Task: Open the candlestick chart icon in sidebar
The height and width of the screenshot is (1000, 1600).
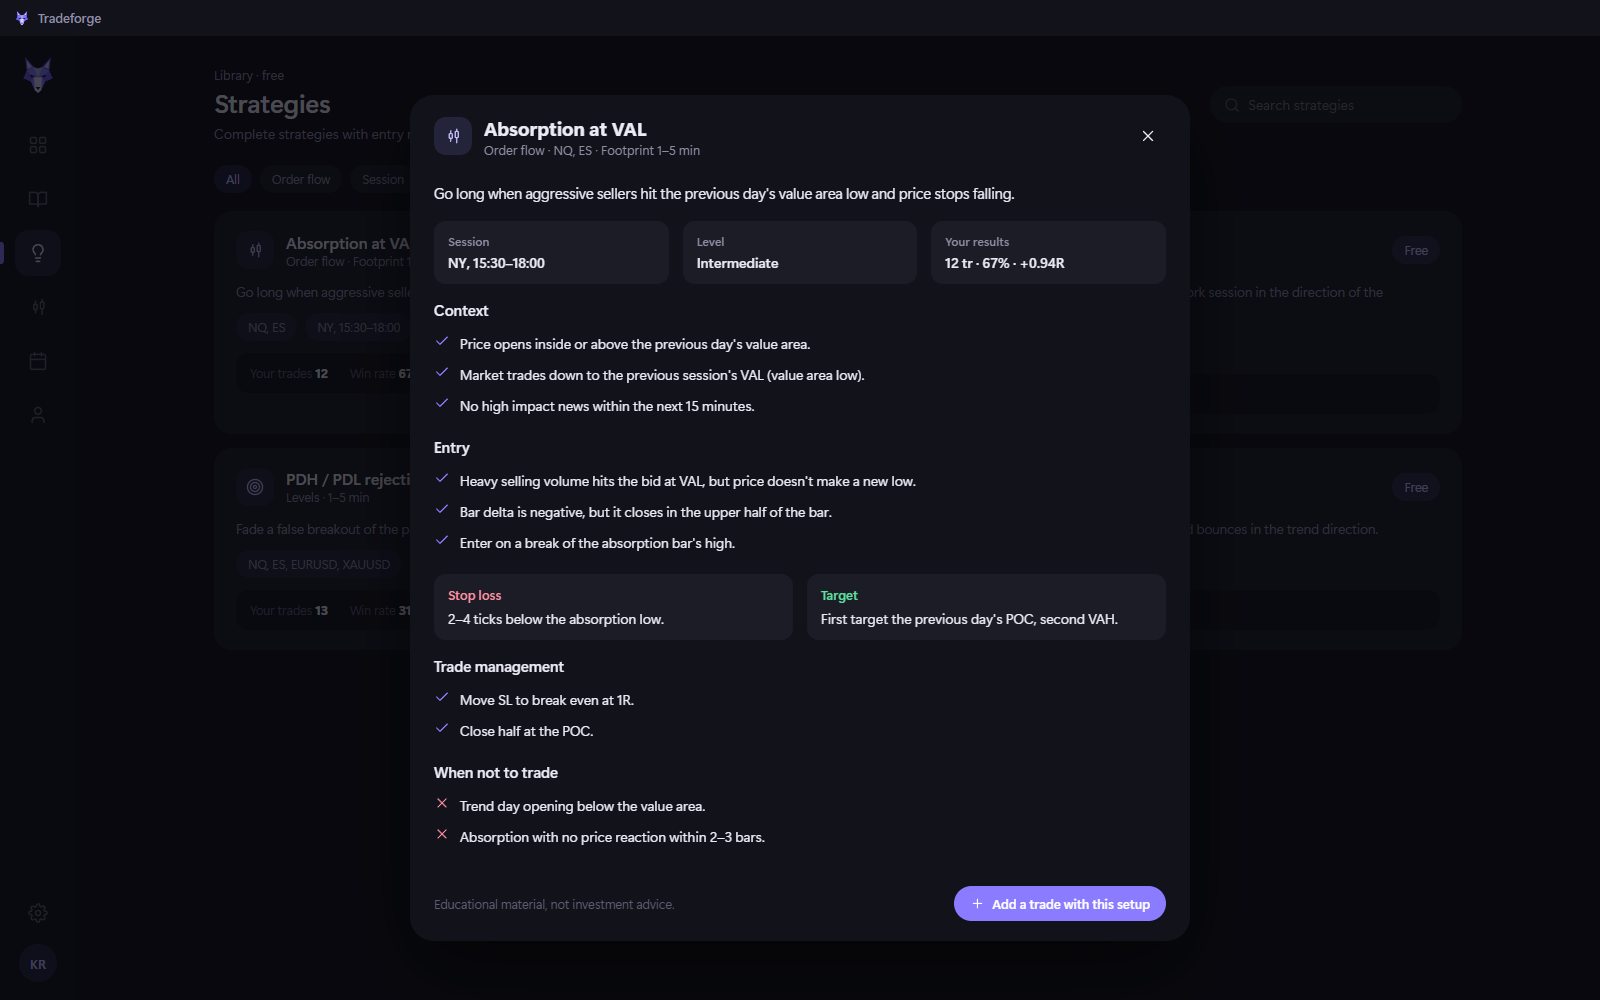Action: [38, 307]
